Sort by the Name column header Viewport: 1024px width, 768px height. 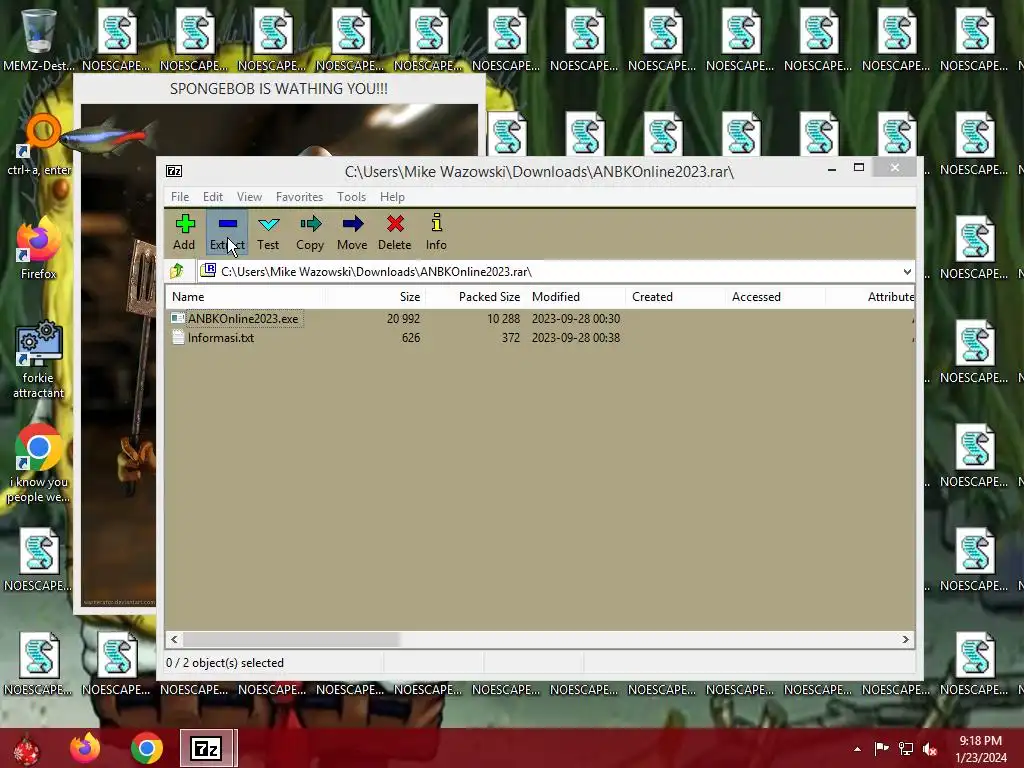pyautogui.click(x=246, y=296)
